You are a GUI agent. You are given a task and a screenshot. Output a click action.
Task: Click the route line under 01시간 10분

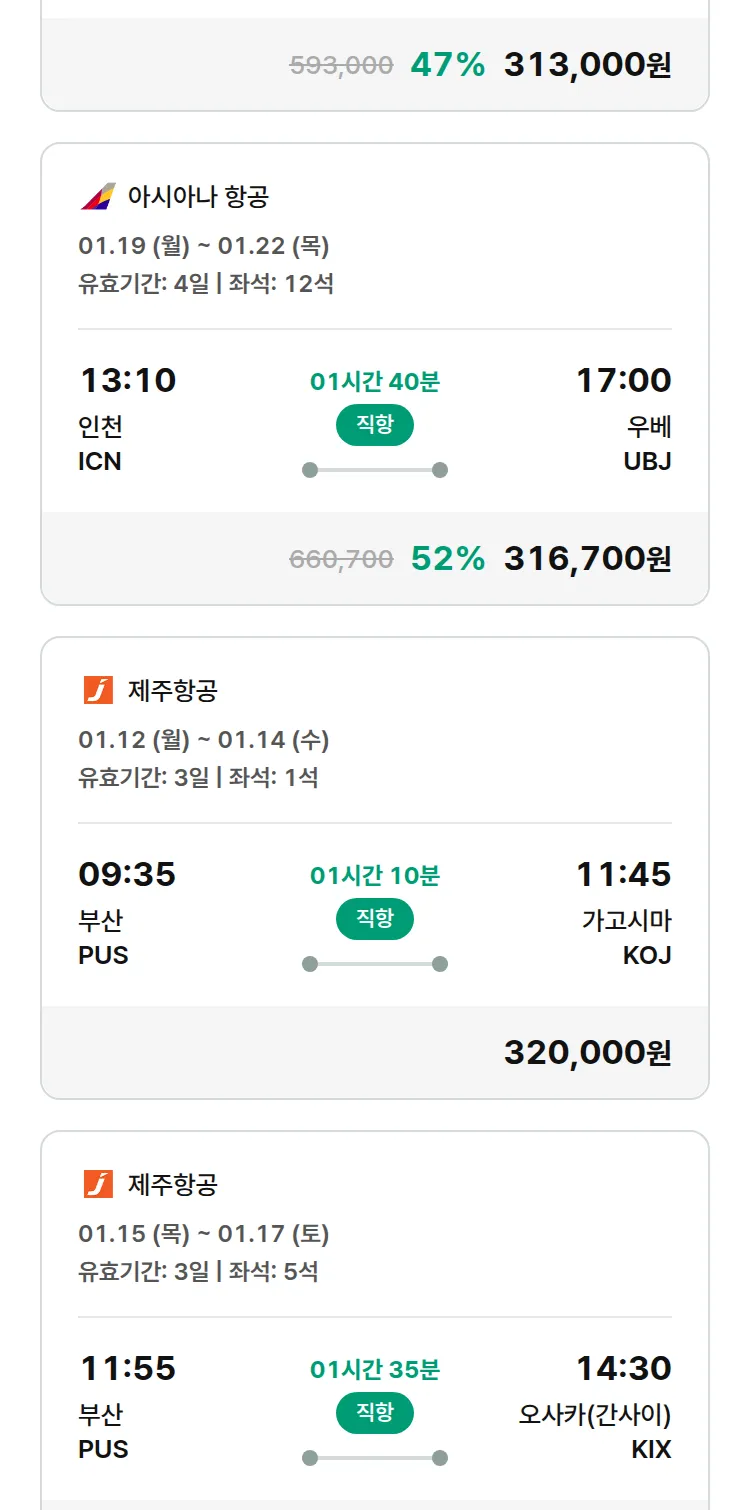(375, 964)
